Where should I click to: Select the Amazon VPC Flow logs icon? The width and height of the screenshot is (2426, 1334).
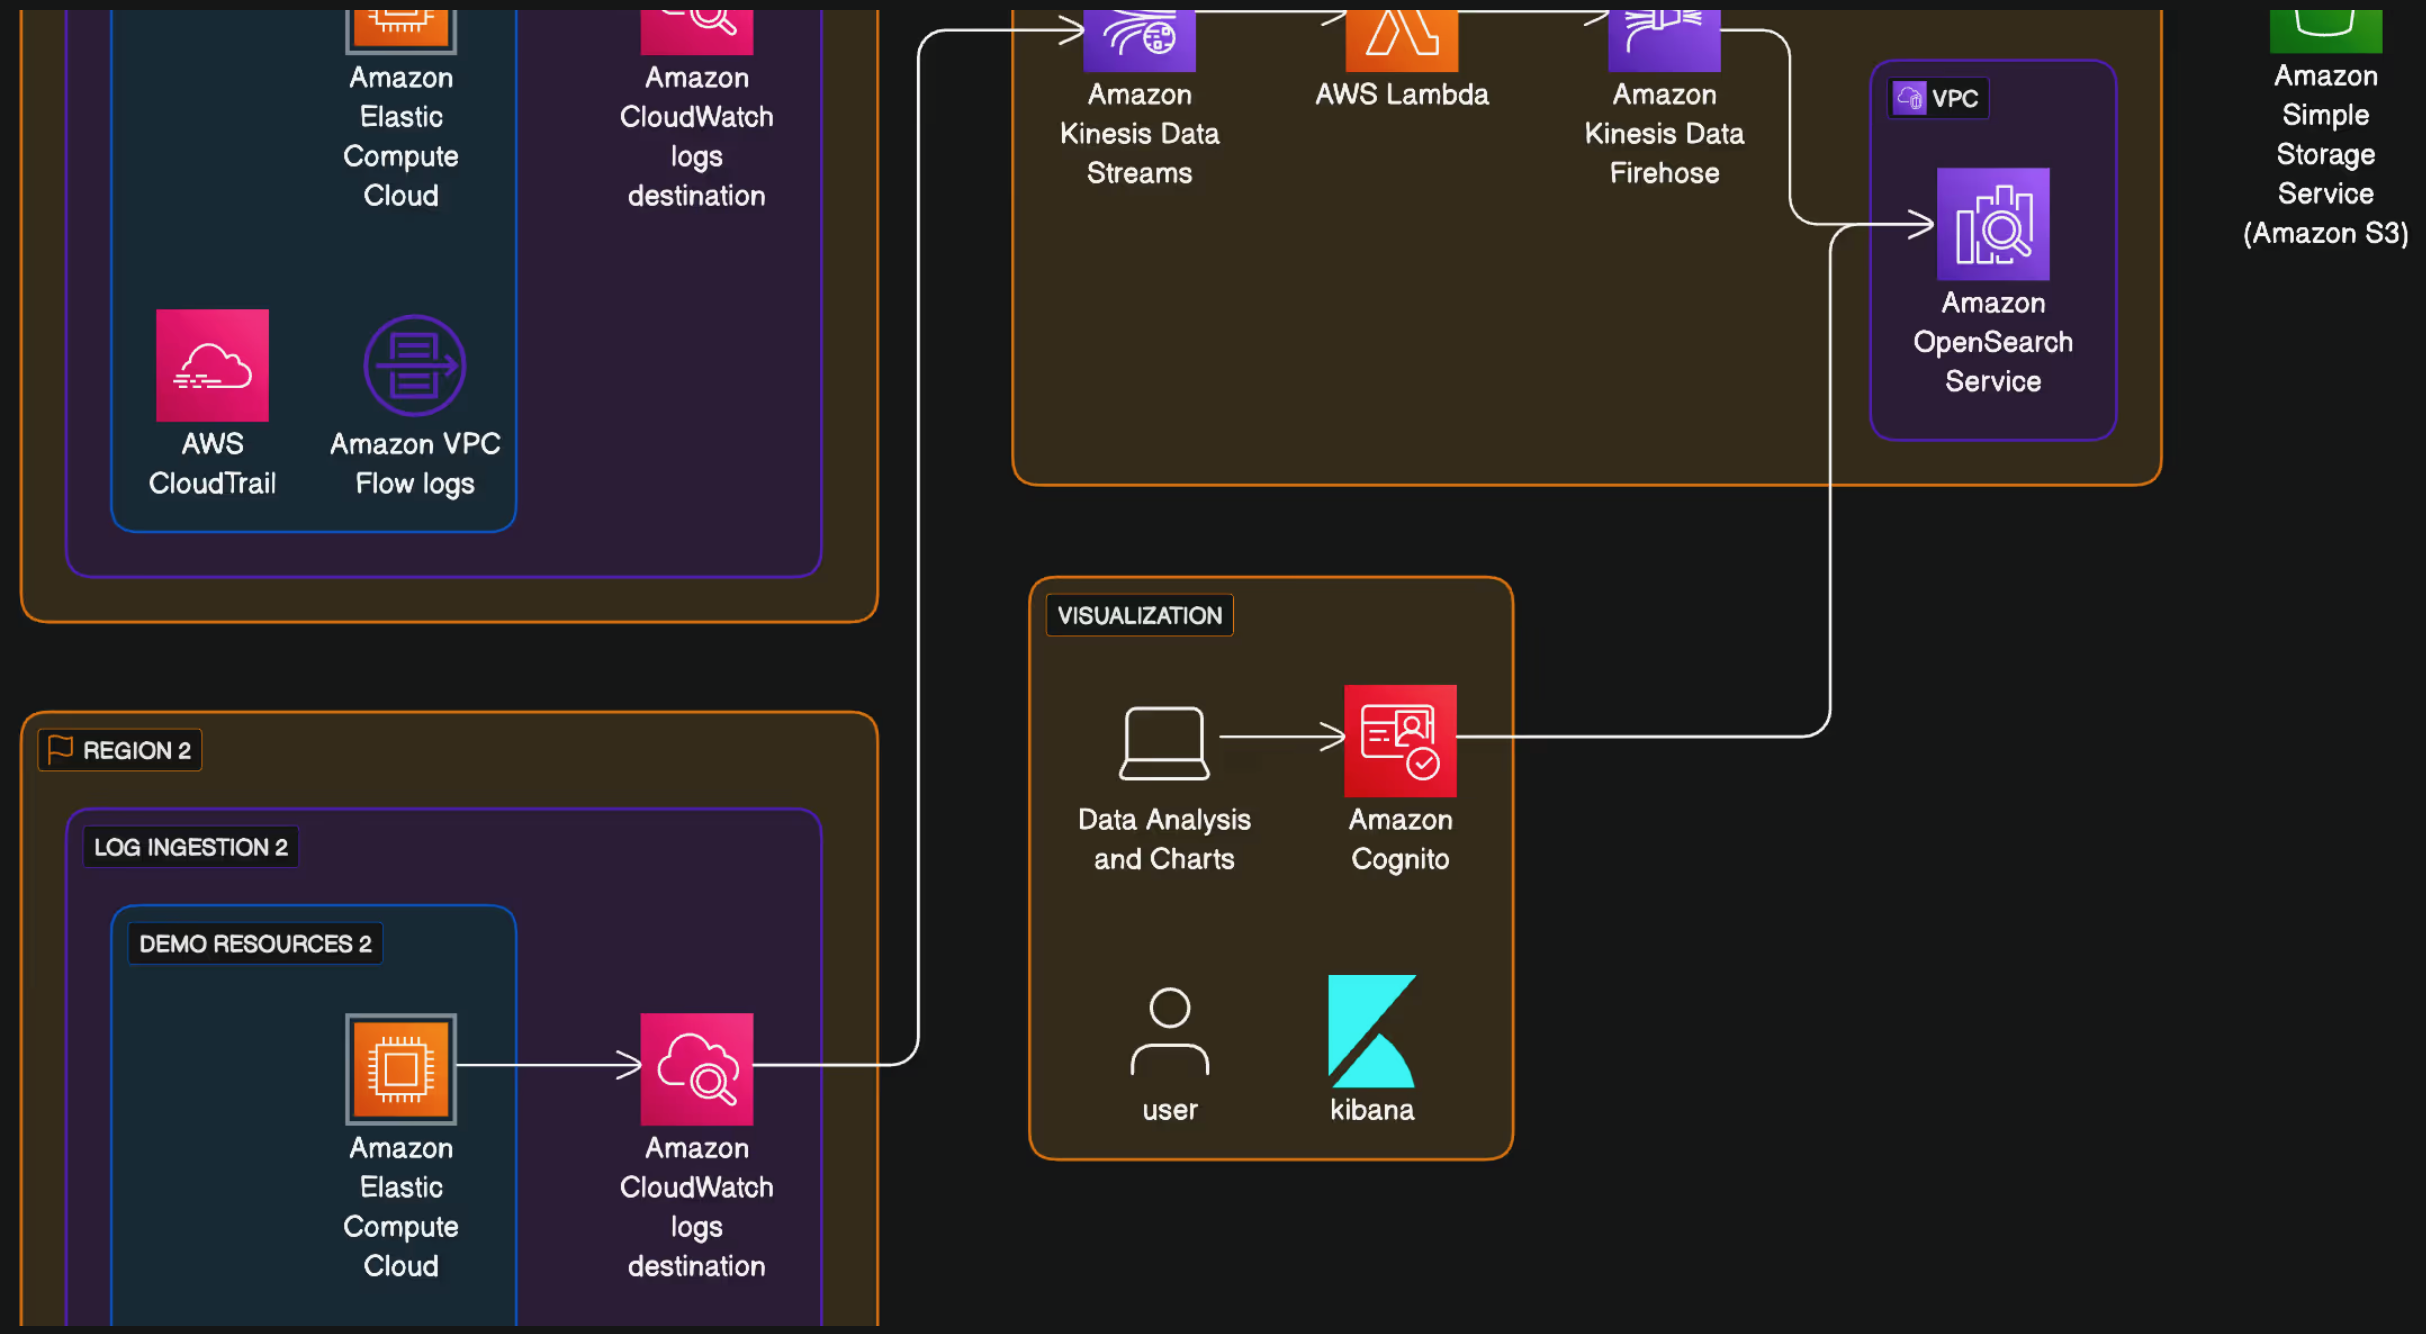click(x=415, y=365)
